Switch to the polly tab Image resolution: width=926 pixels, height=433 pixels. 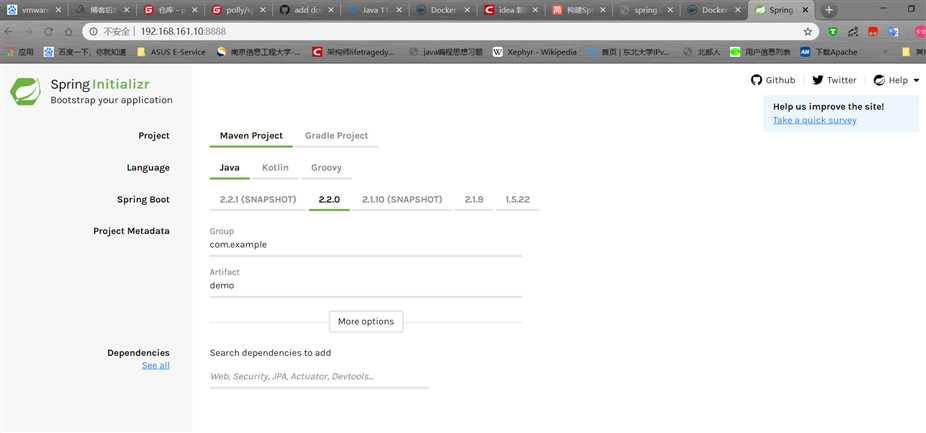pyautogui.click(x=240, y=10)
